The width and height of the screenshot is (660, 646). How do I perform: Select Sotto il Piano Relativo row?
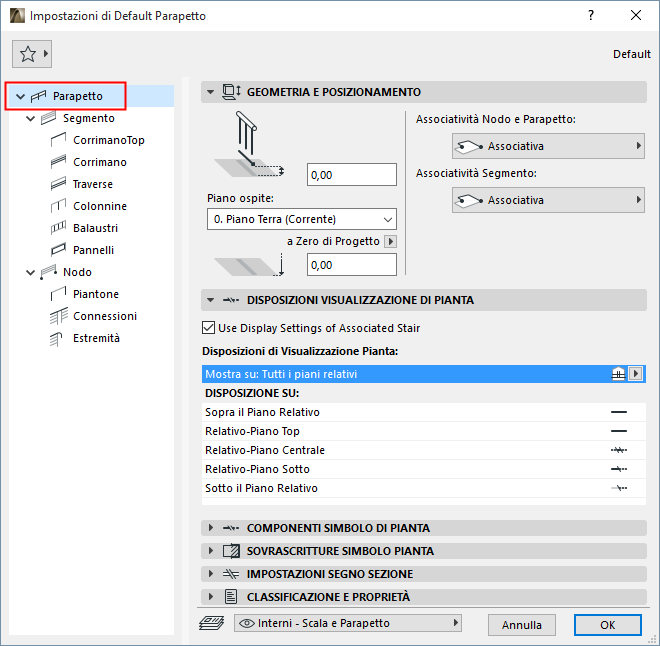click(x=423, y=488)
